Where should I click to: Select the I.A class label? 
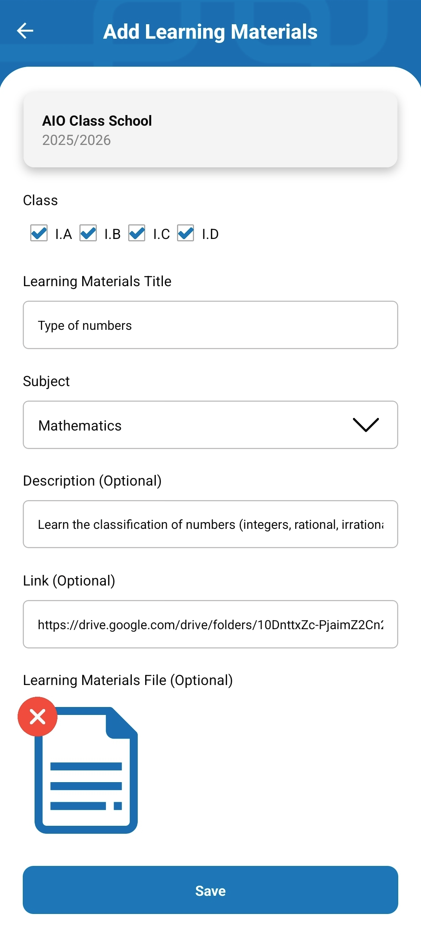(64, 234)
